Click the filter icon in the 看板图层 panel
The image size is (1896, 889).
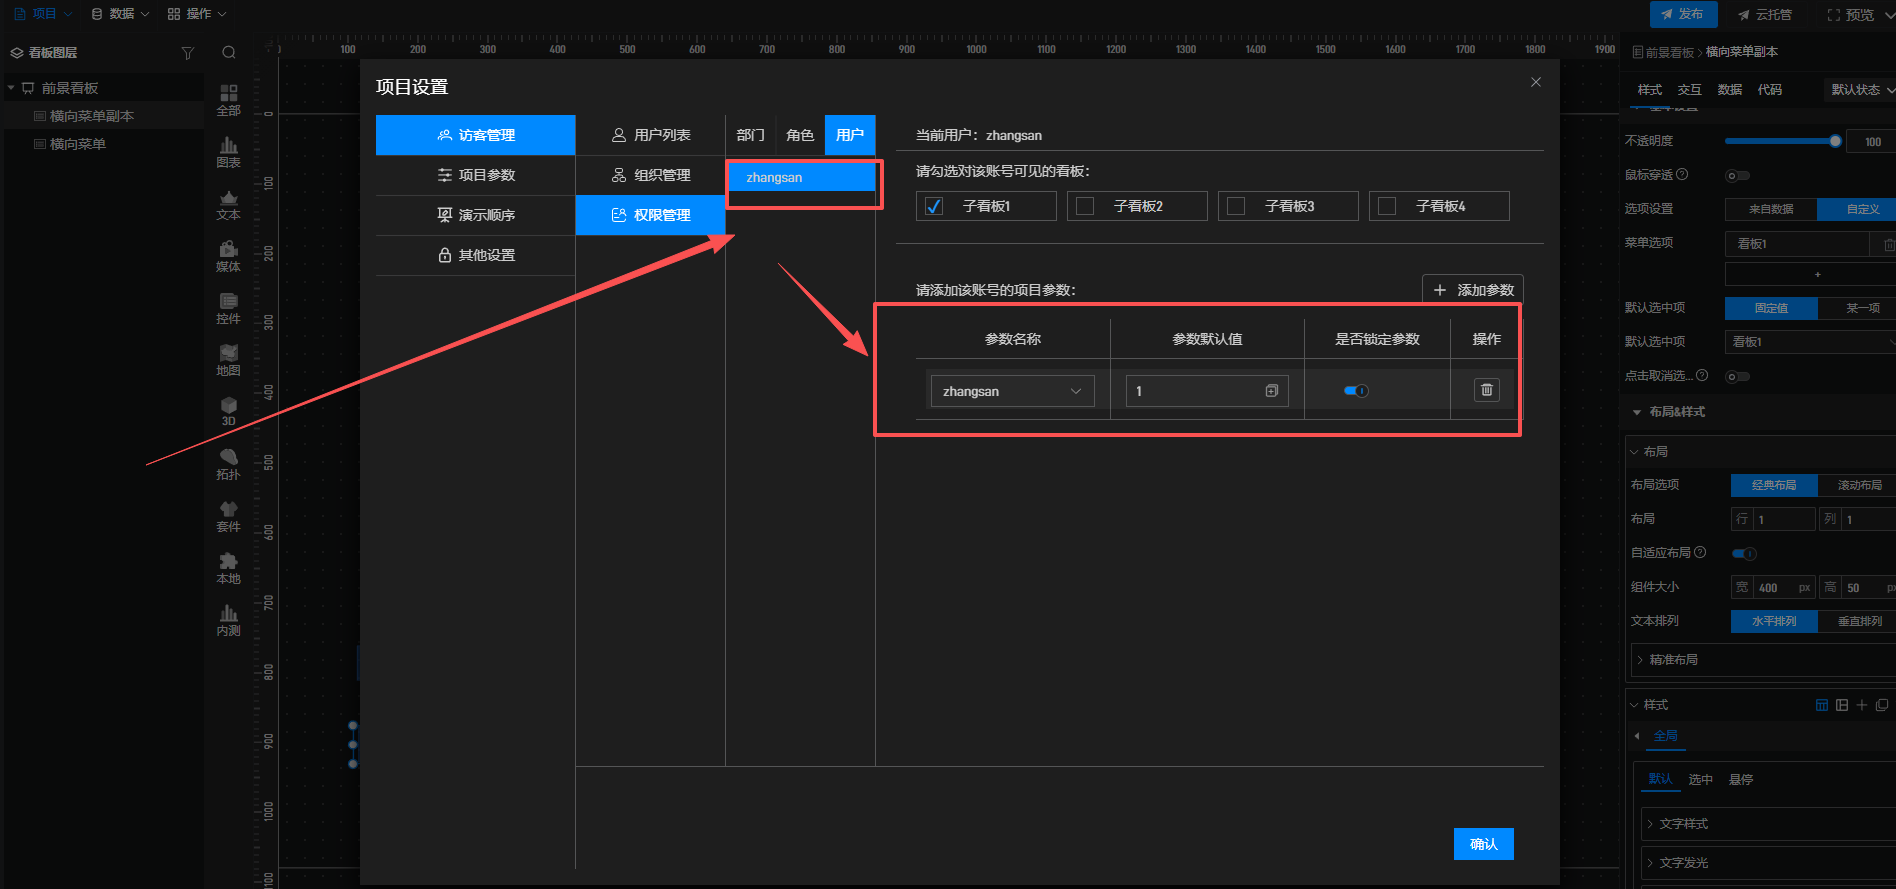(x=187, y=53)
